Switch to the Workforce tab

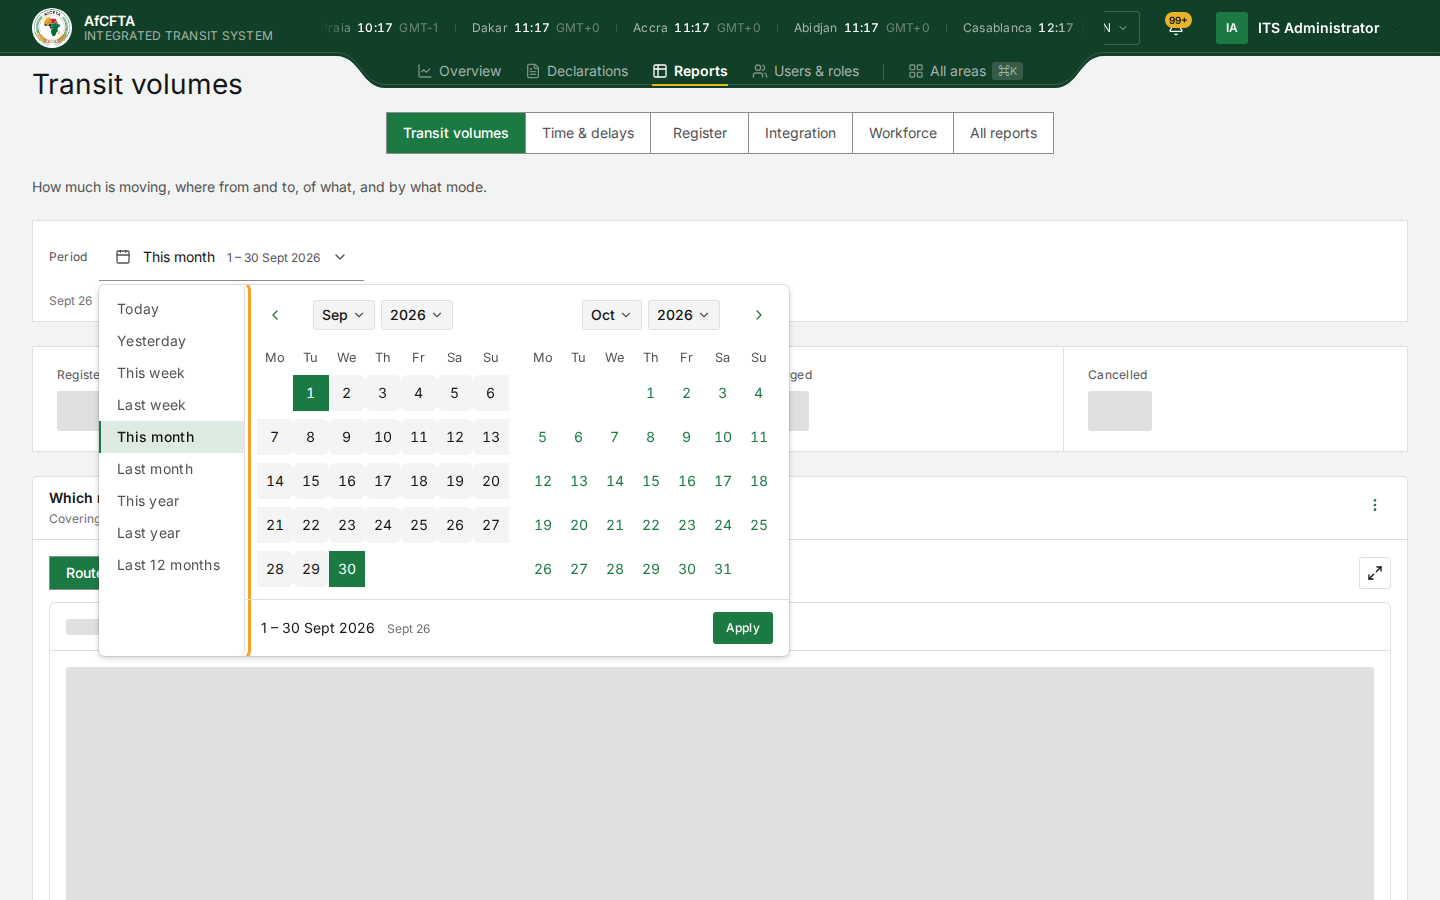click(x=903, y=133)
